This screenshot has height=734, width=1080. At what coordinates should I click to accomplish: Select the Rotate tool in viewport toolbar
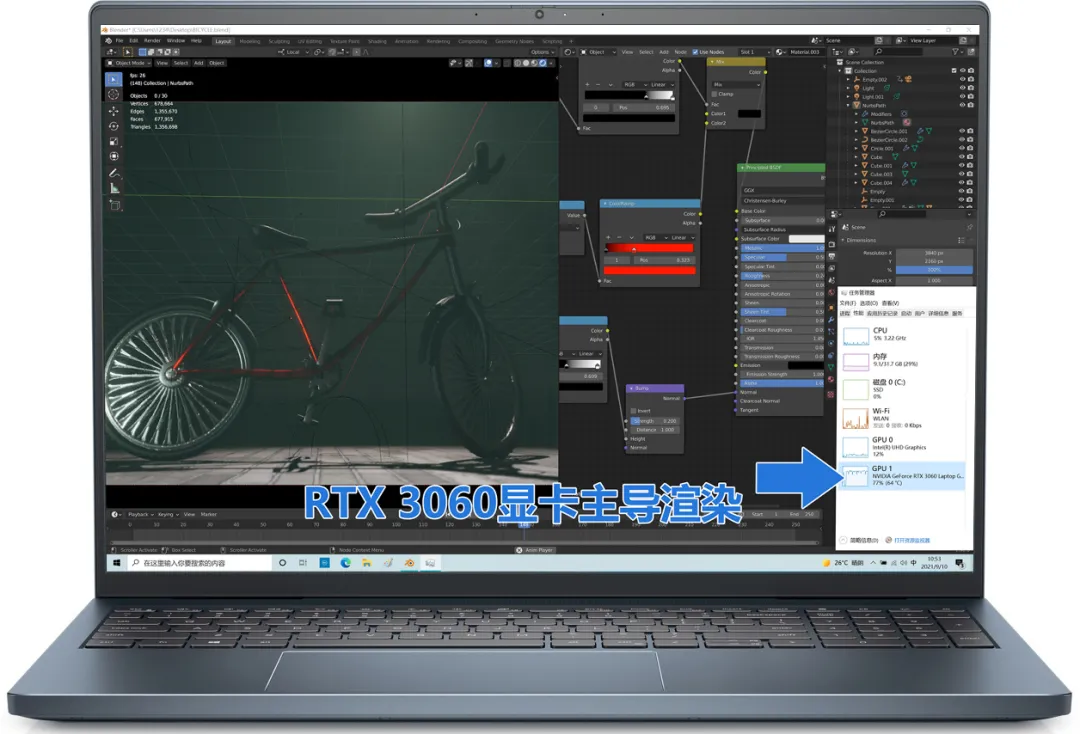(114, 126)
